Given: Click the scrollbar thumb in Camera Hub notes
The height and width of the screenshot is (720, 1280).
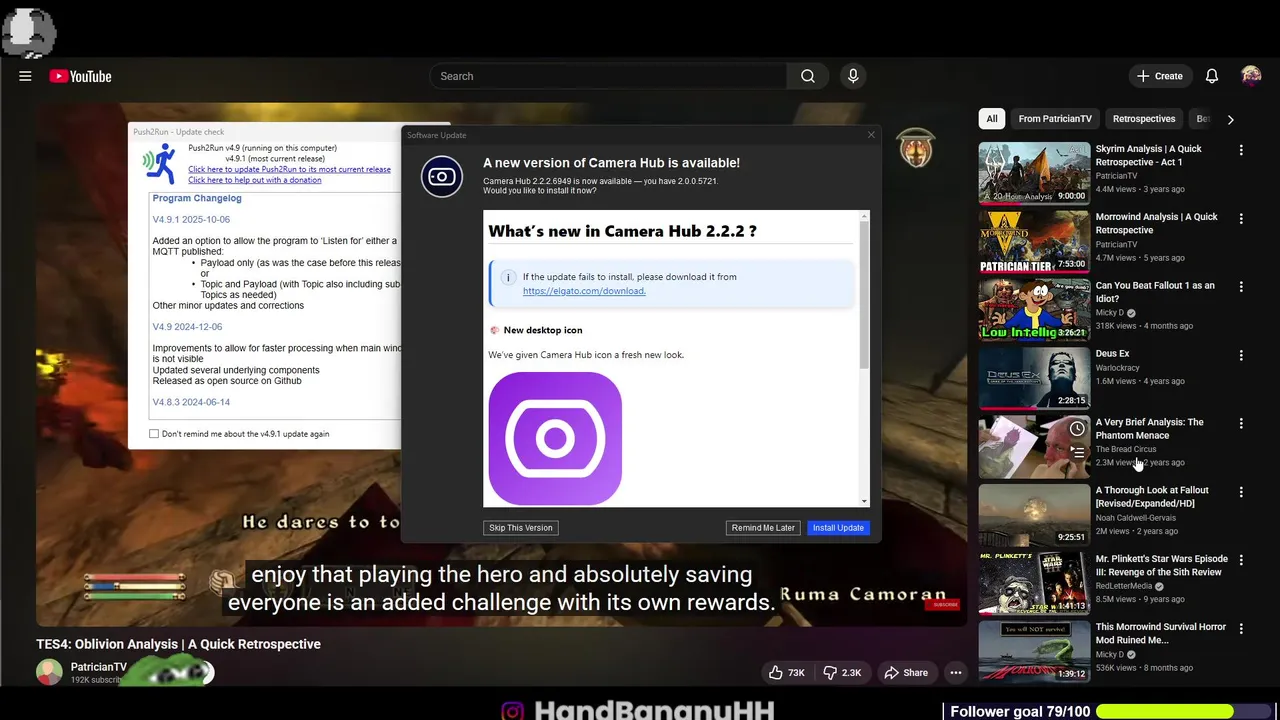Looking at the screenshot, I should pyautogui.click(x=865, y=295).
